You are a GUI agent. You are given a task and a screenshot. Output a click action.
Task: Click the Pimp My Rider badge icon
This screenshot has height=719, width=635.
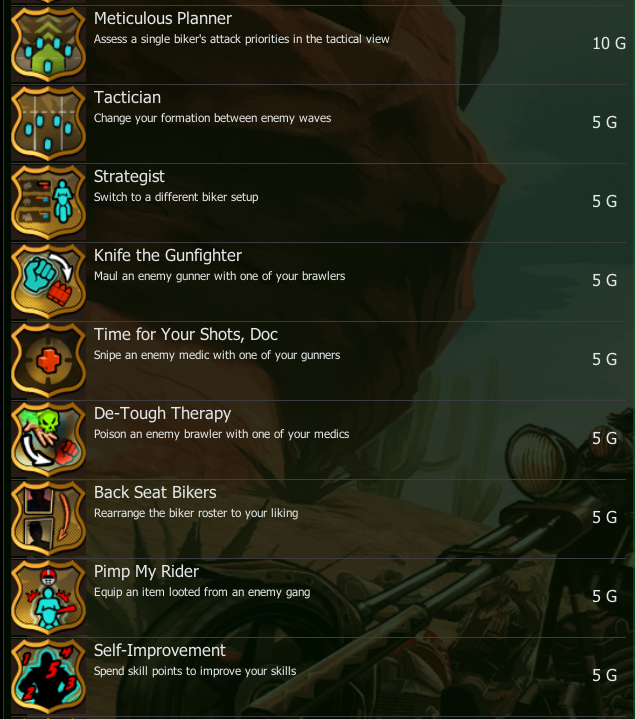tap(48, 597)
